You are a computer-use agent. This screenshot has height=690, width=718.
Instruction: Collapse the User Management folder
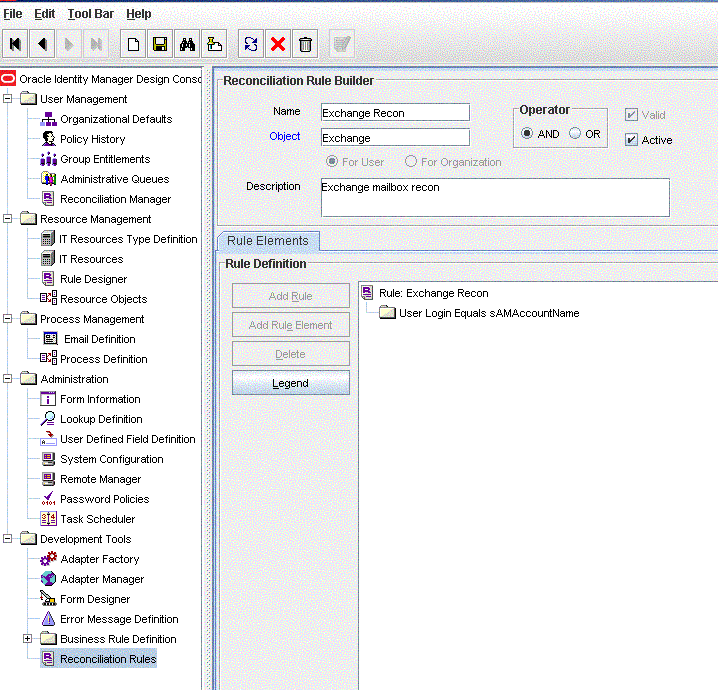[7, 98]
